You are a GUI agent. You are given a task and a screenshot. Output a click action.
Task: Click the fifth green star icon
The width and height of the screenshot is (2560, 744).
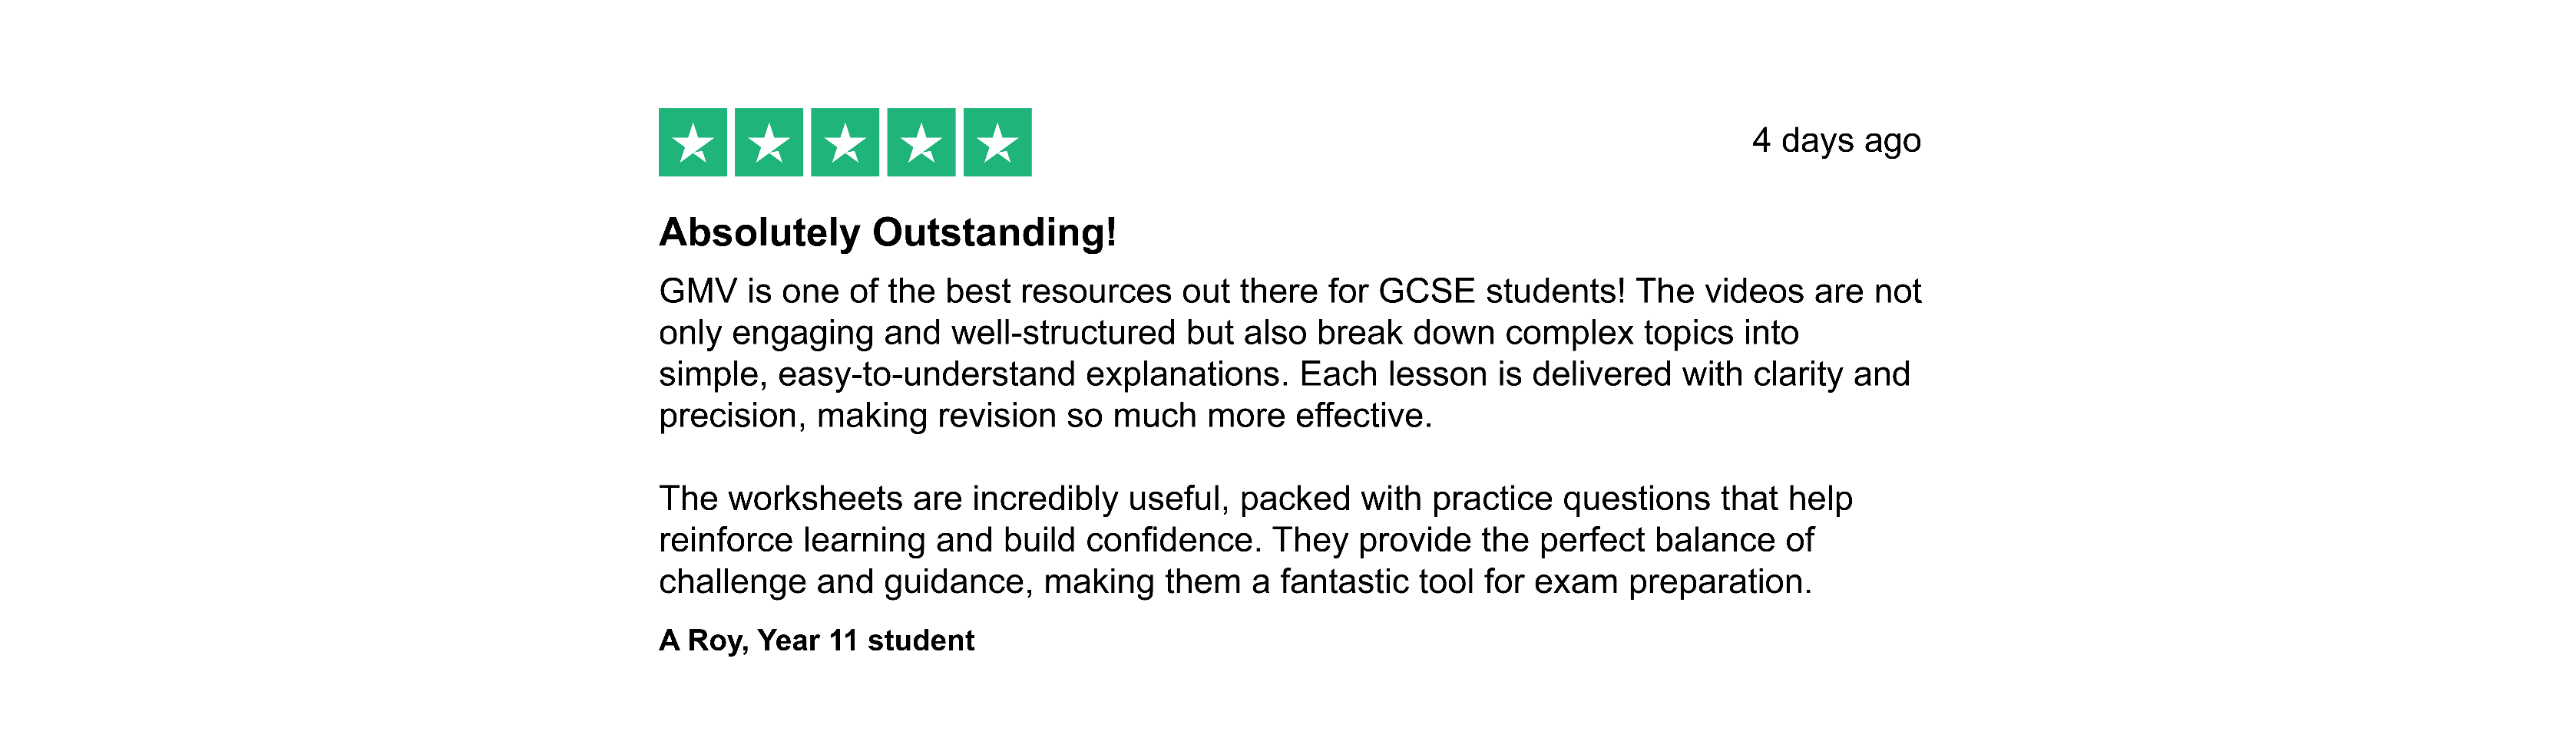coord(997,142)
